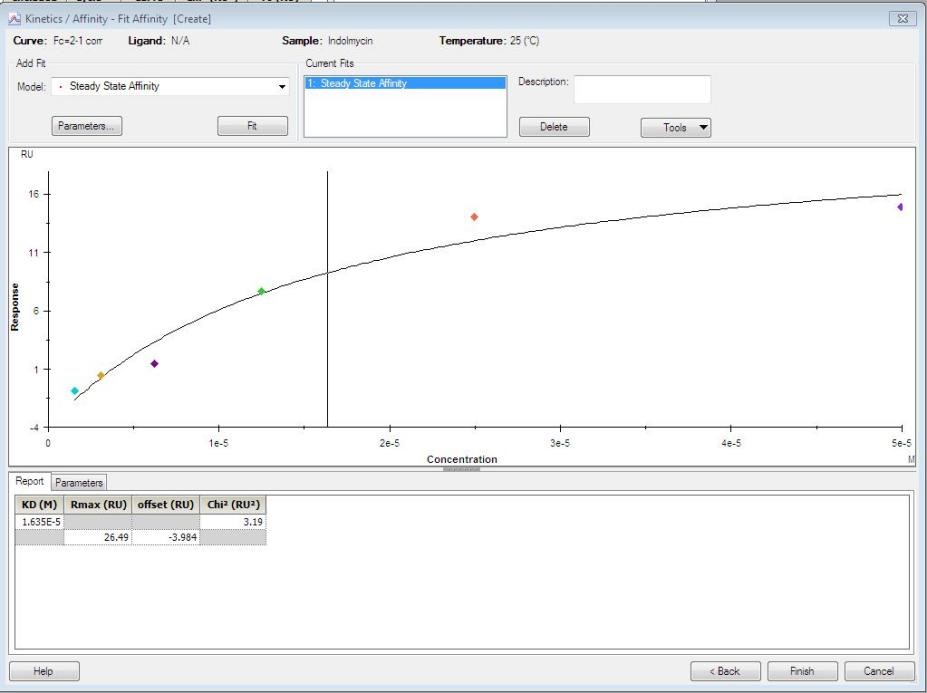
Task: Click the KD (M) column header
Action: 39,505
